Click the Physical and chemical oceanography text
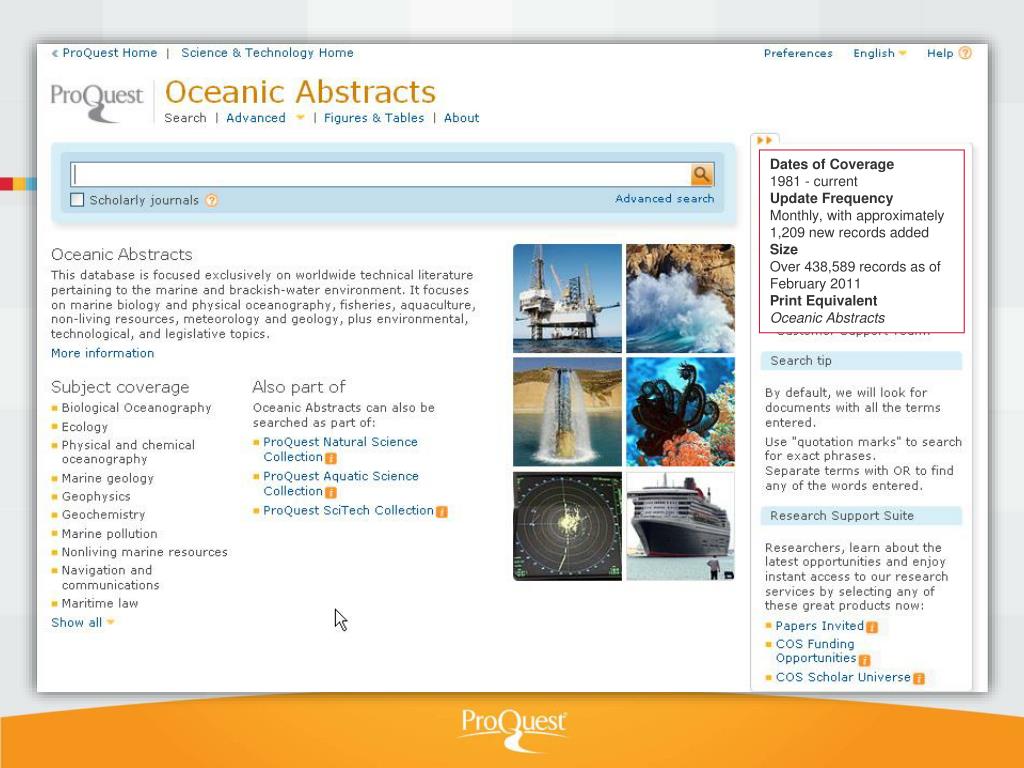This screenshot has width=1024, height=768. click(x=128, y=452)
